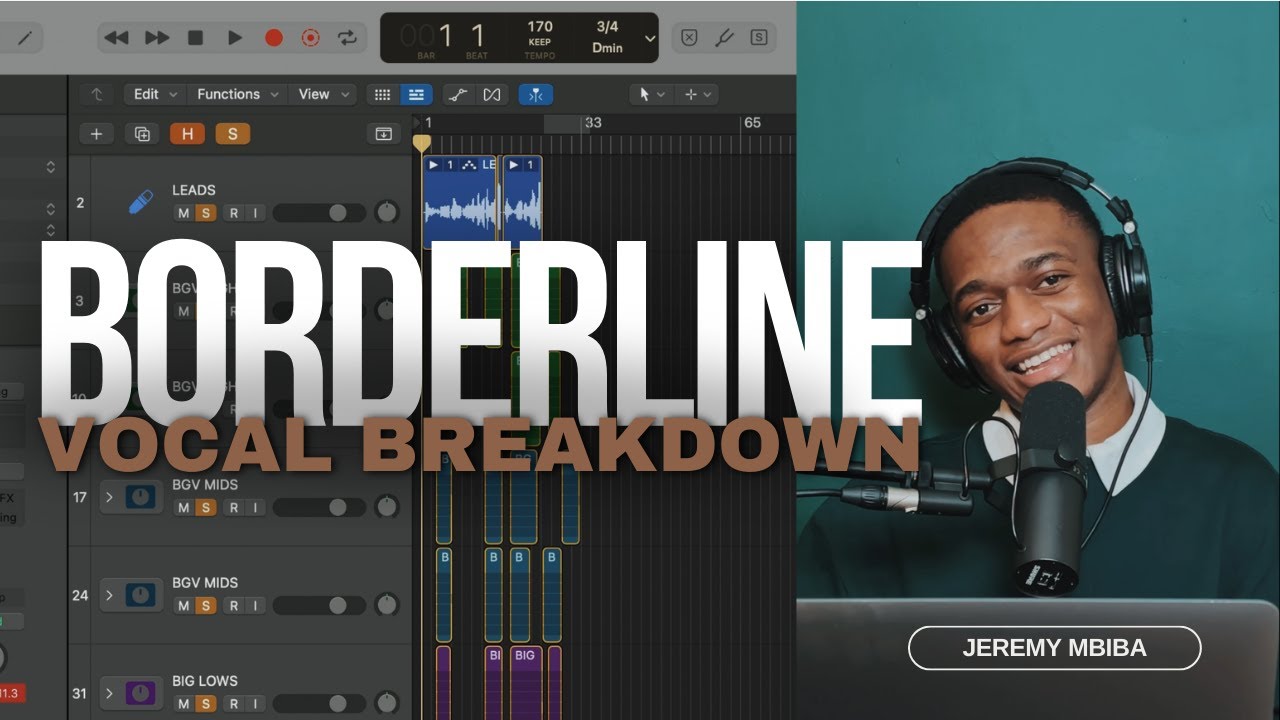The image size is (1280, 720).
Task: Click the Dmin key signature
Action: 607,47
